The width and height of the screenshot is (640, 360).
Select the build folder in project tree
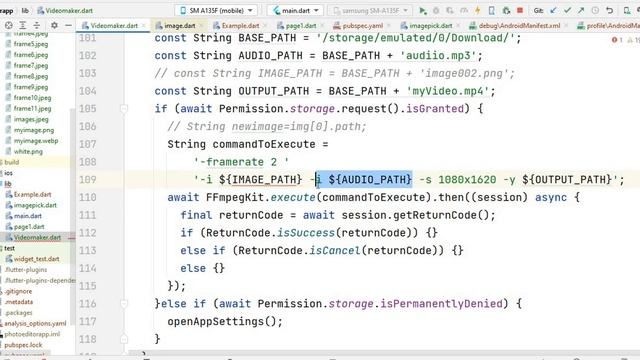[11, 162]
